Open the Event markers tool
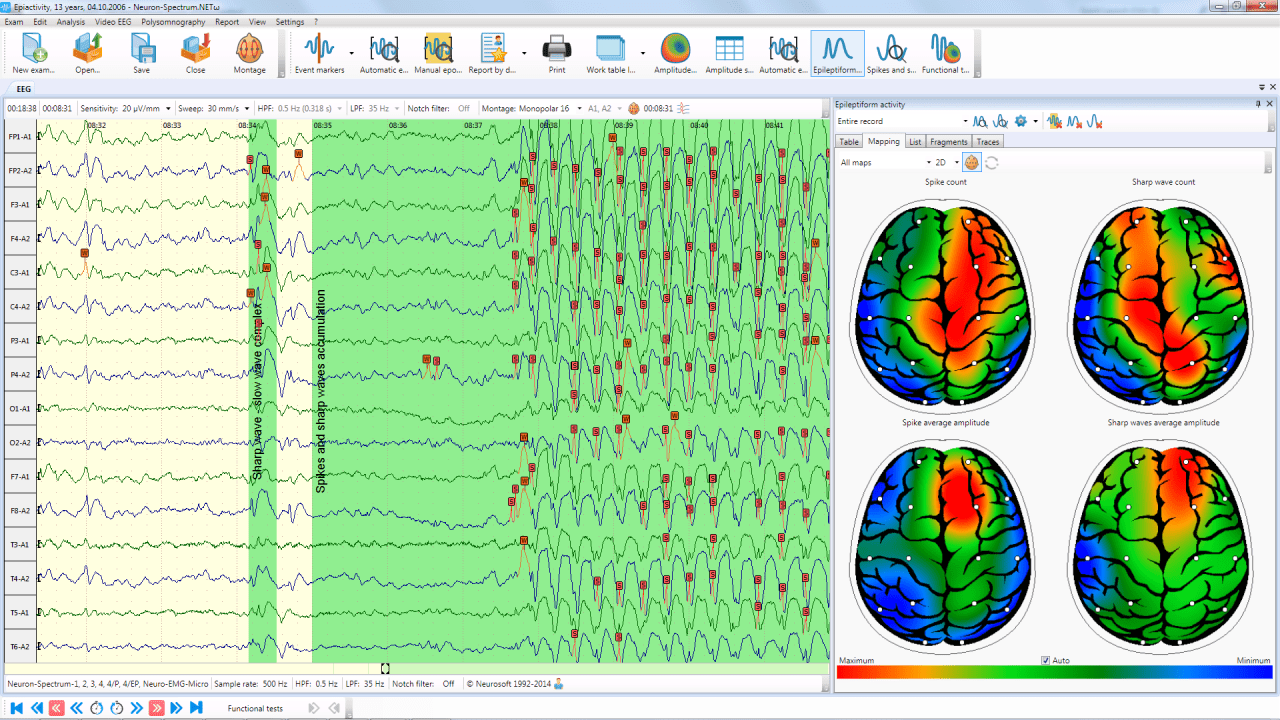The height and width of the screenshot is (720, 1280). click(x=319, y=53)
